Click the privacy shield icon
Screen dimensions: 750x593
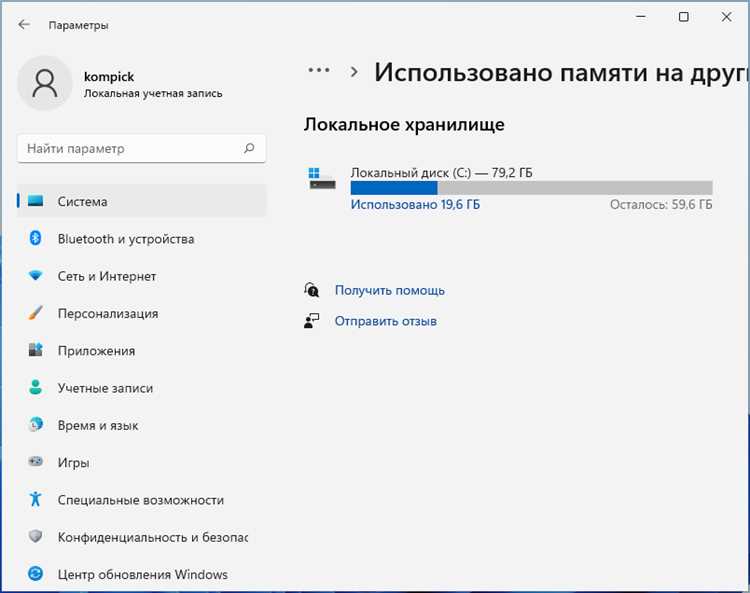pyautogui.click(x=35, y=536)
